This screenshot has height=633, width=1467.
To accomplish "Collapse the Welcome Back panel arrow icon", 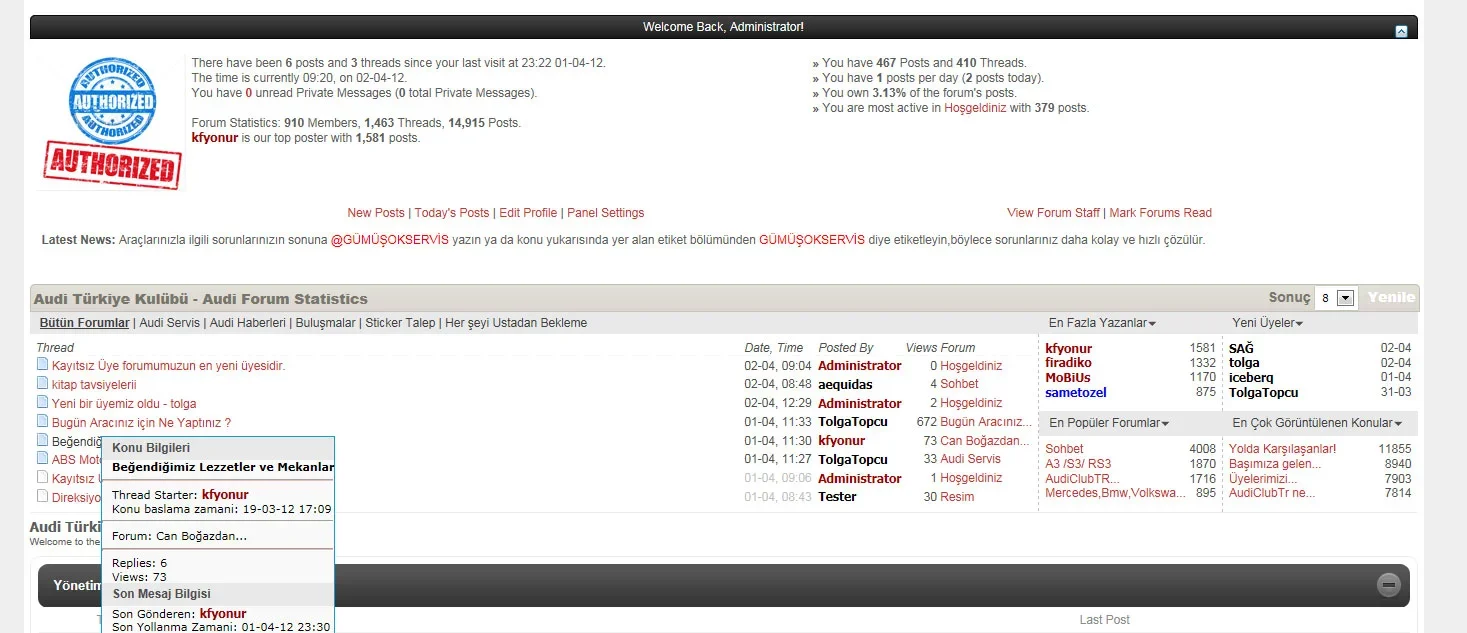I will pyautogui.click(x=1401, y=31).
